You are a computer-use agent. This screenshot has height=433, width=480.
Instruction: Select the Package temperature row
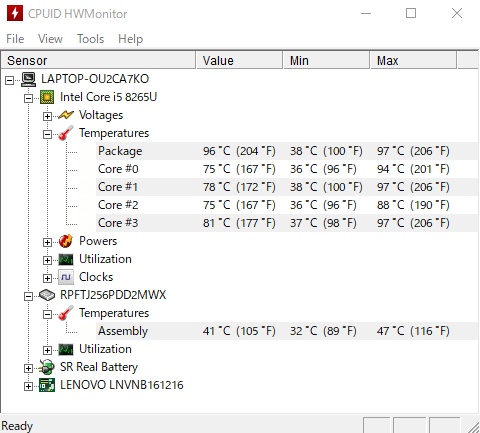tap(287, 151)
